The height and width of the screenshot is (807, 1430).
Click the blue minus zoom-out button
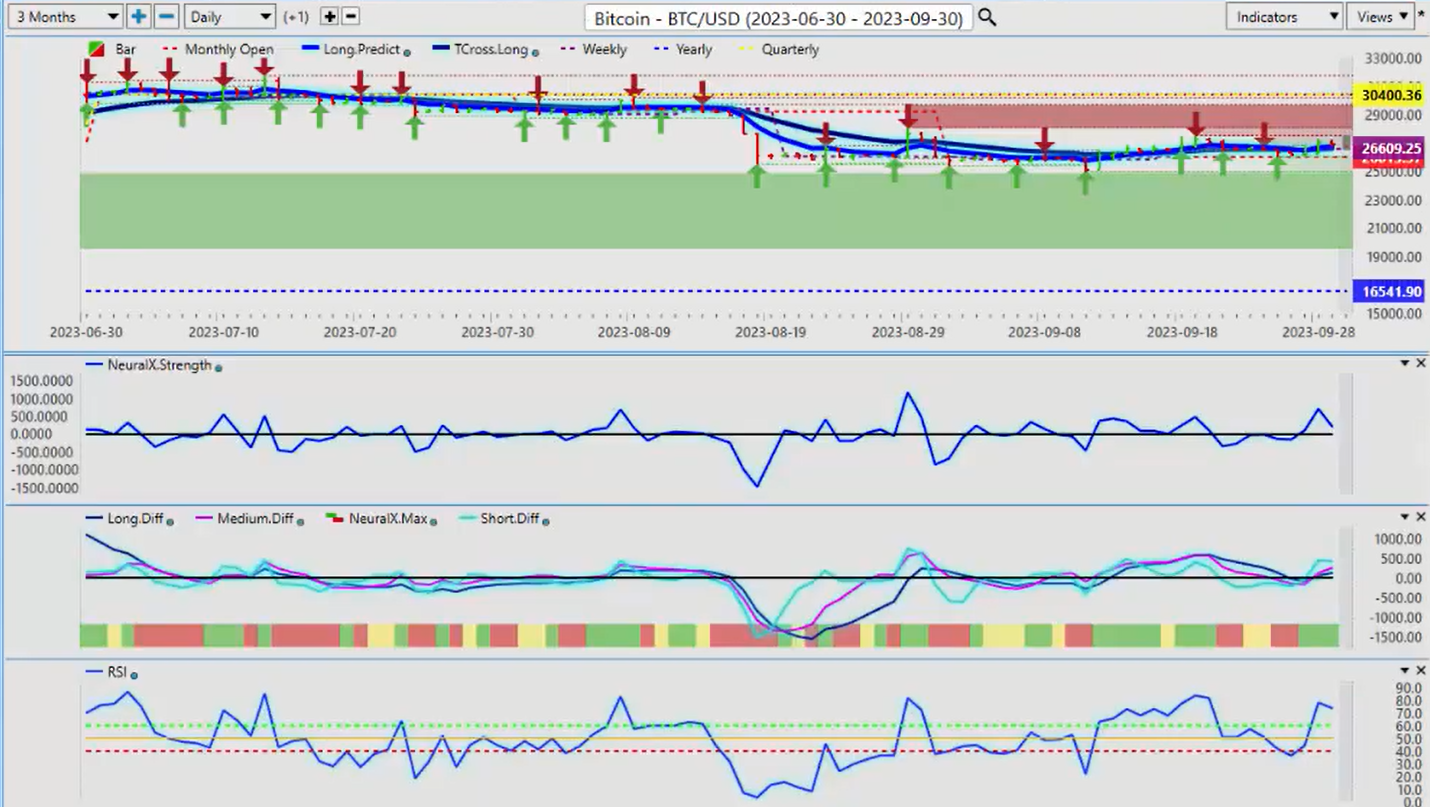[x=167, y=17]
